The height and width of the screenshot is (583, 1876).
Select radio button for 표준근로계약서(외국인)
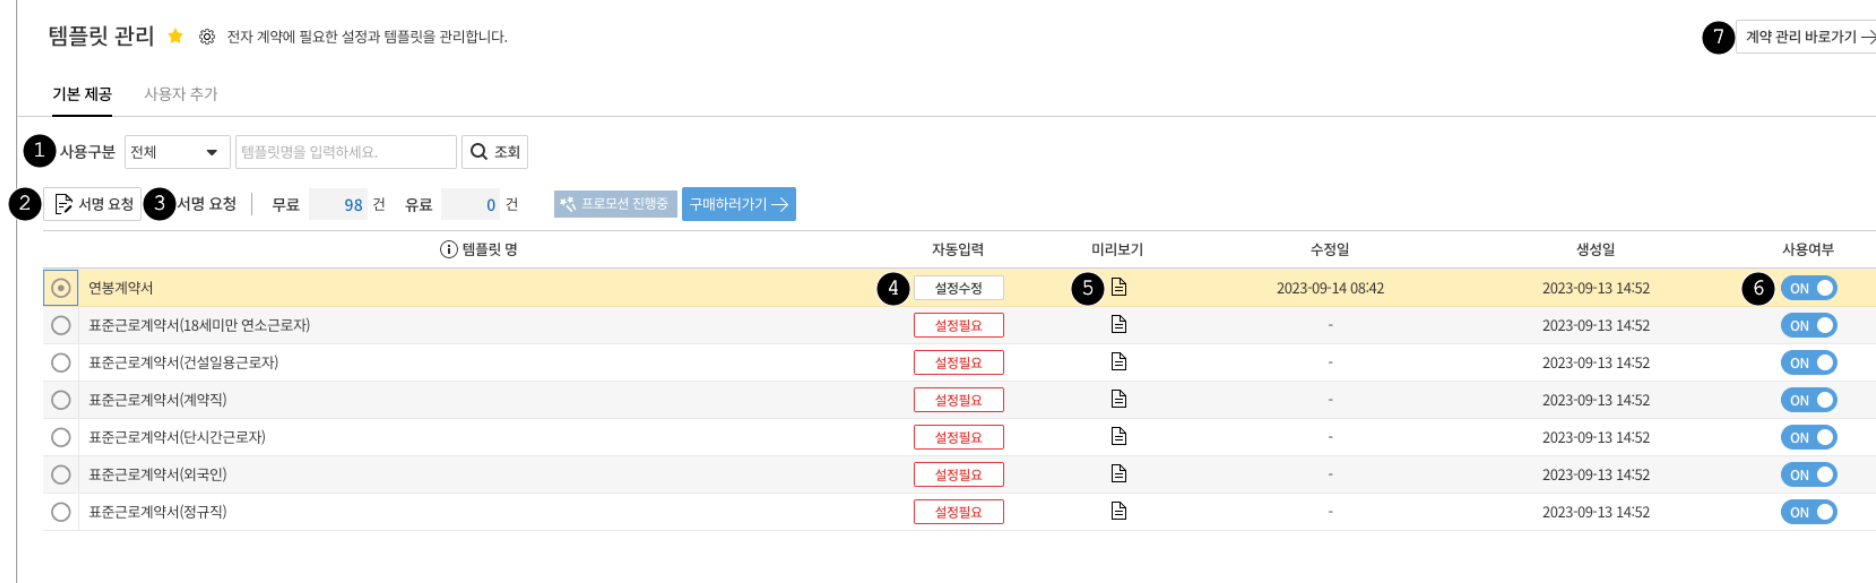coord(61,474)
